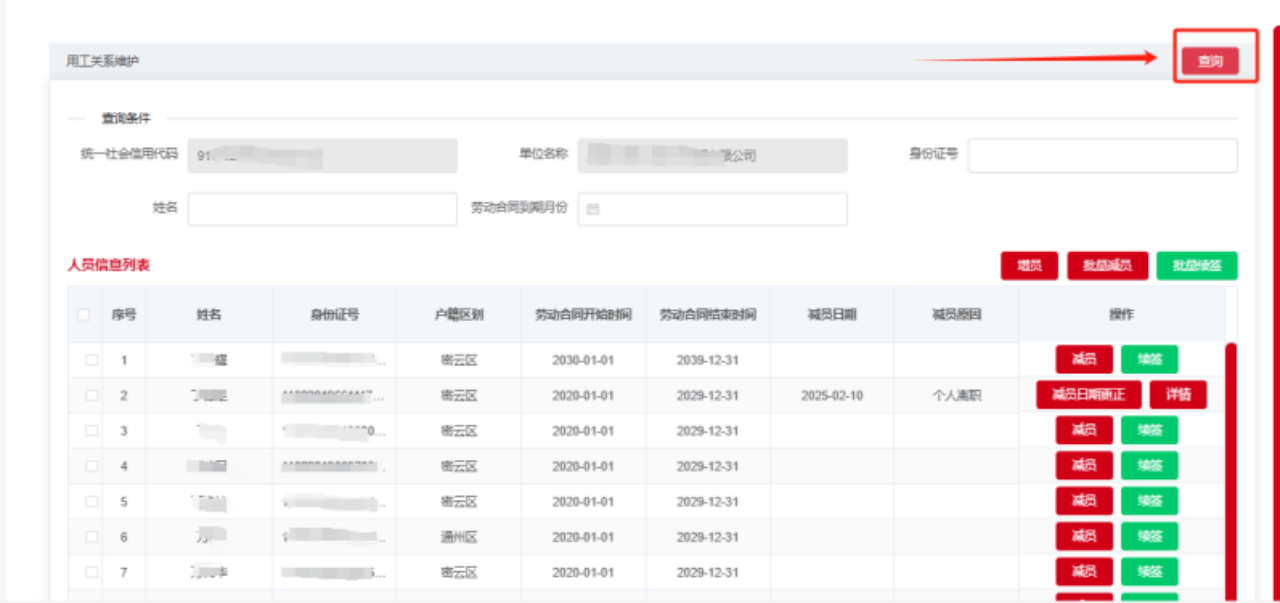Click the red 查询 button
The height and width of the screenshot is (603, 1280).
(x=1210, y=61)
